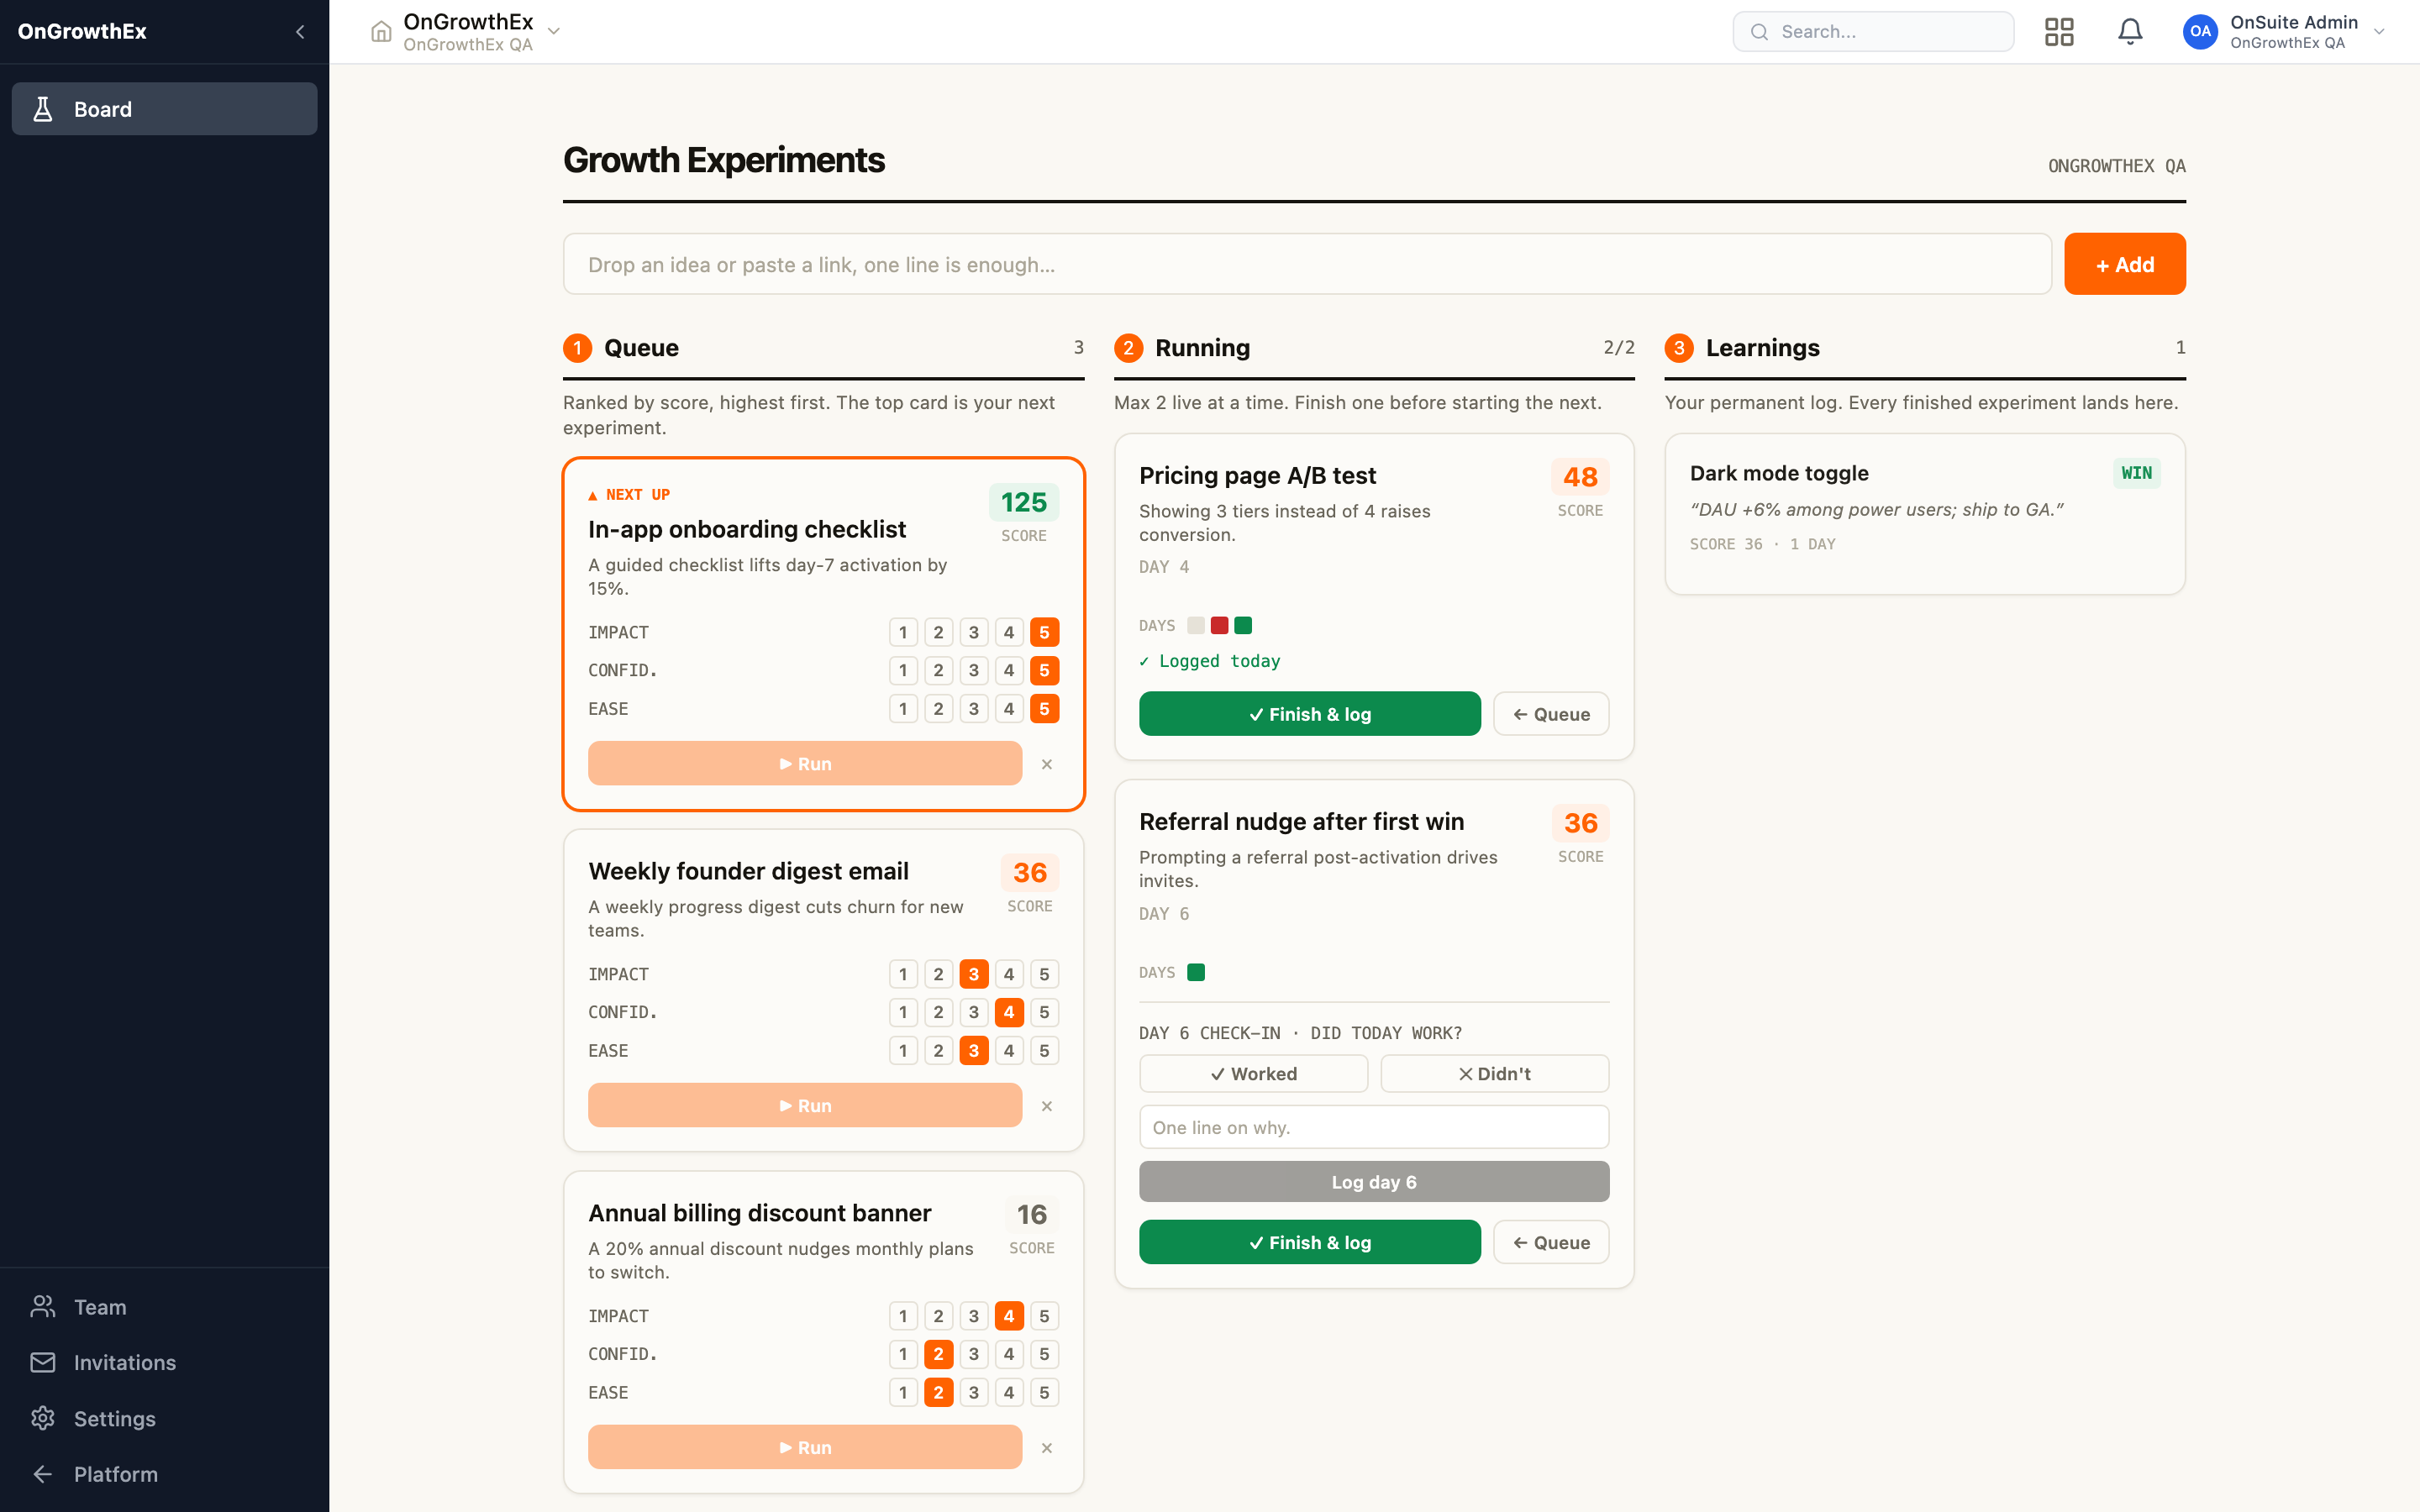Open the Board flask icon in sidebar
Screen dimensions: 2420x1512
43,109
